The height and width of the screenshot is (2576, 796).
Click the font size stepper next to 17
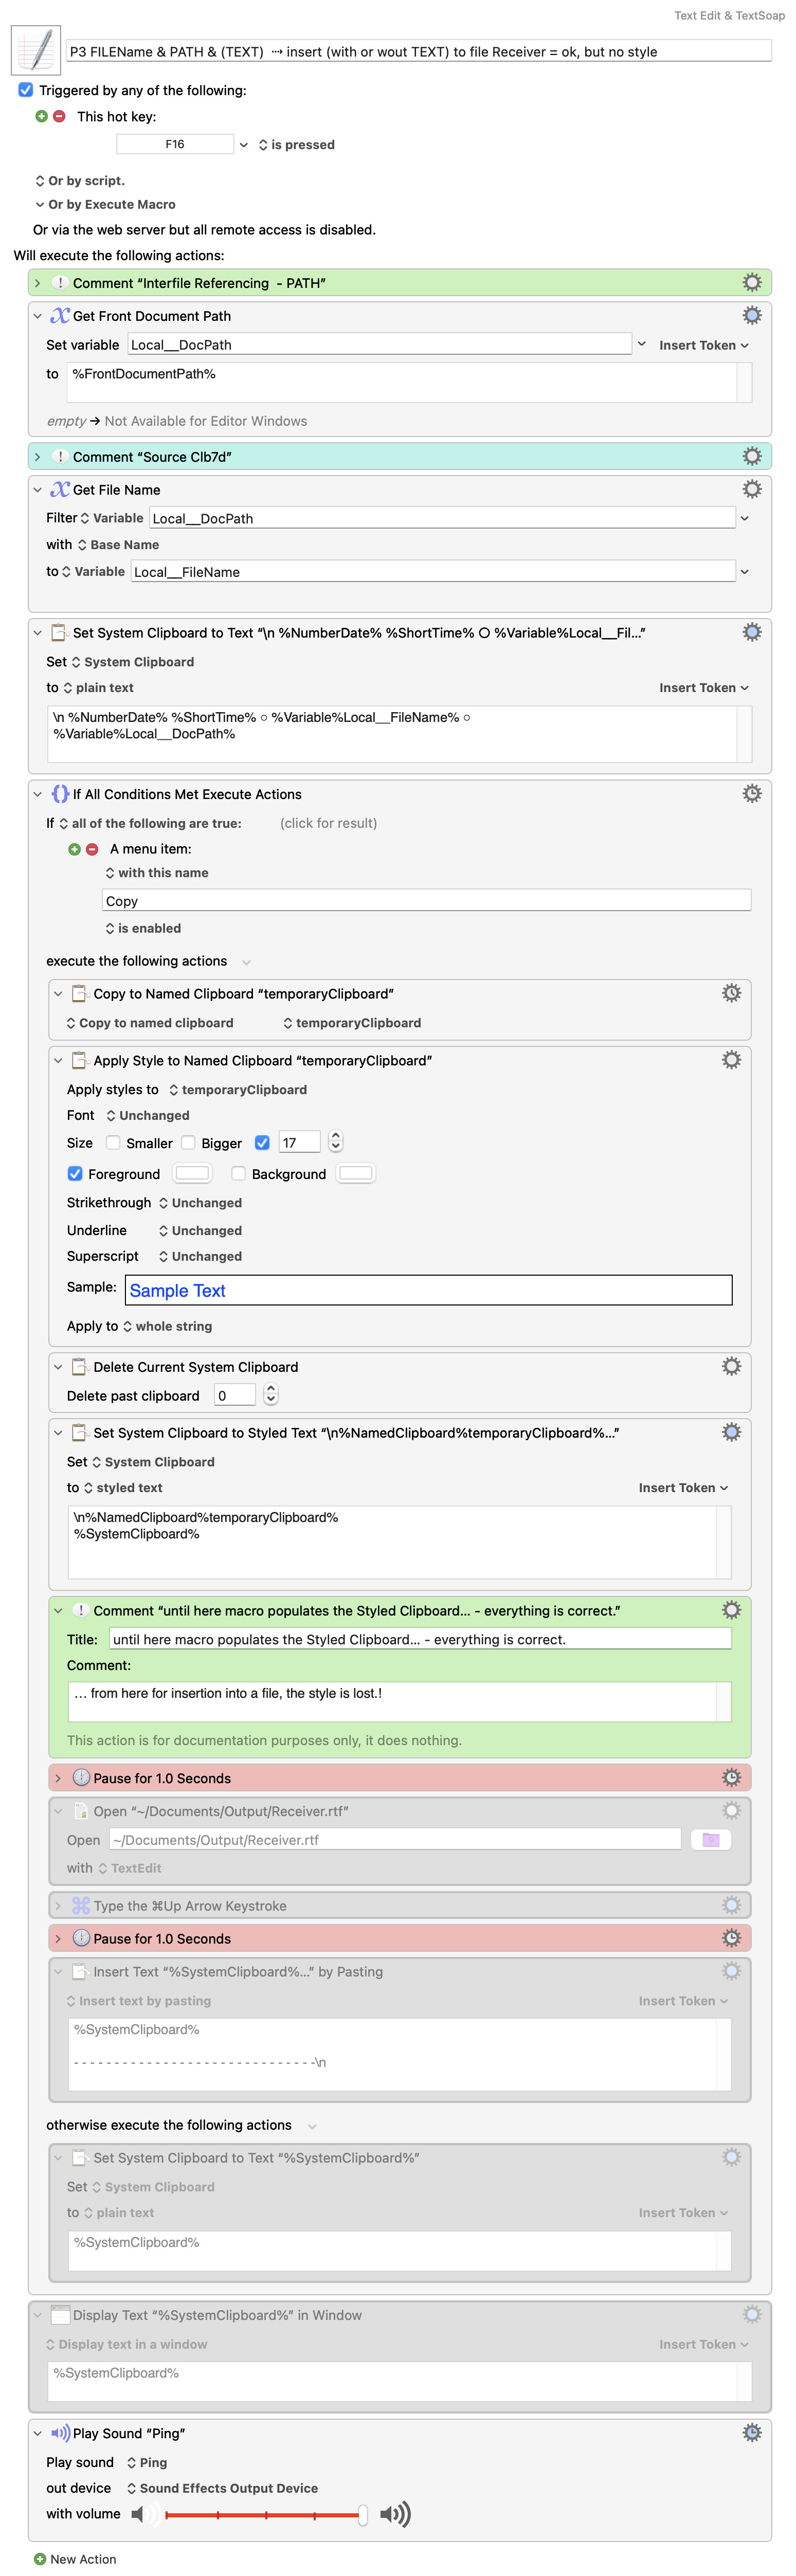[336, 1142]
